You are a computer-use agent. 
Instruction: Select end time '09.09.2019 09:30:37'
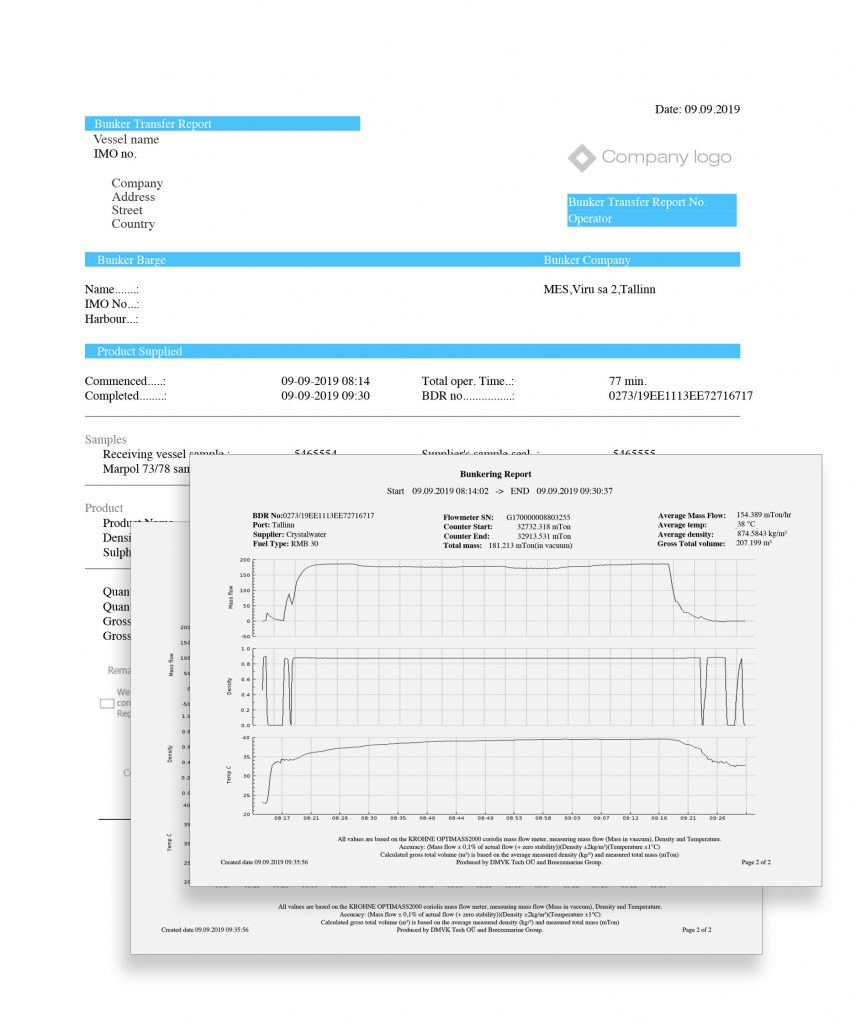pos(575,491)
